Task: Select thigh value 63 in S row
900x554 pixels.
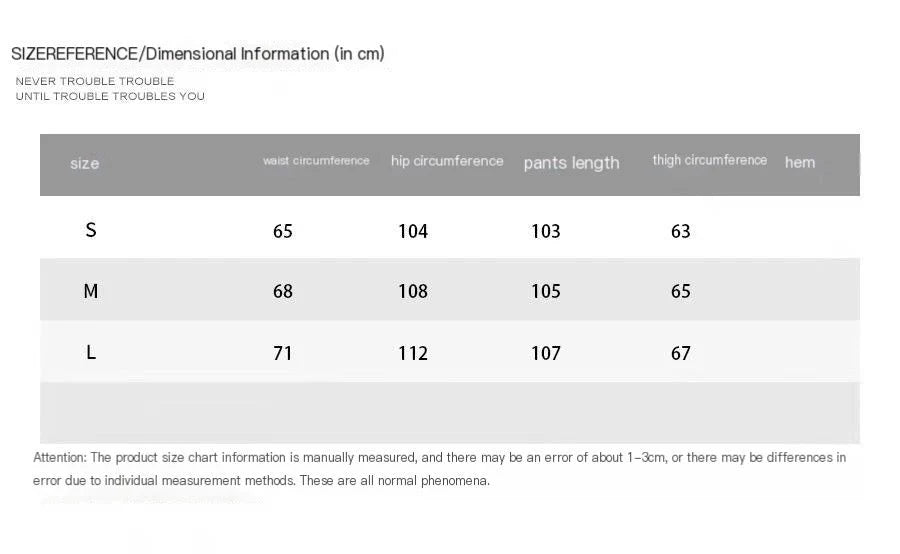Action: [680, 231]
